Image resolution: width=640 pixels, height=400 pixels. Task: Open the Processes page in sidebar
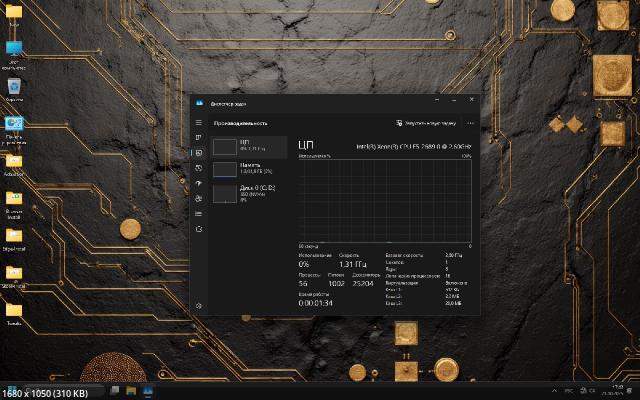coord(199,136)
